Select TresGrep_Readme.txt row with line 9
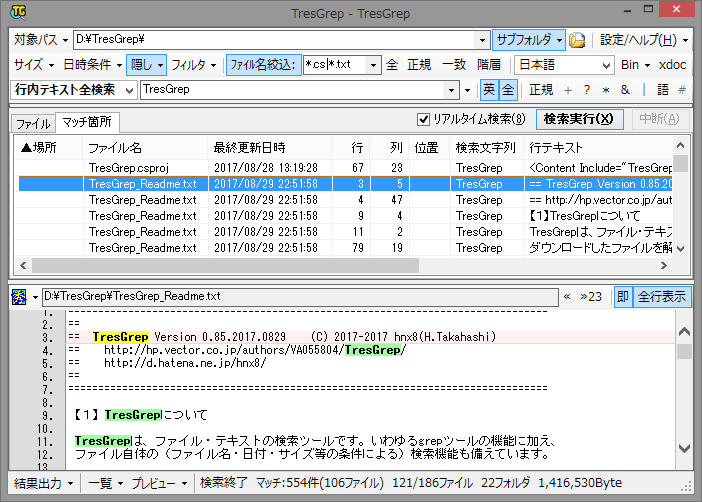The height and width of the screenshot is (502, 702). pos(344,216)
